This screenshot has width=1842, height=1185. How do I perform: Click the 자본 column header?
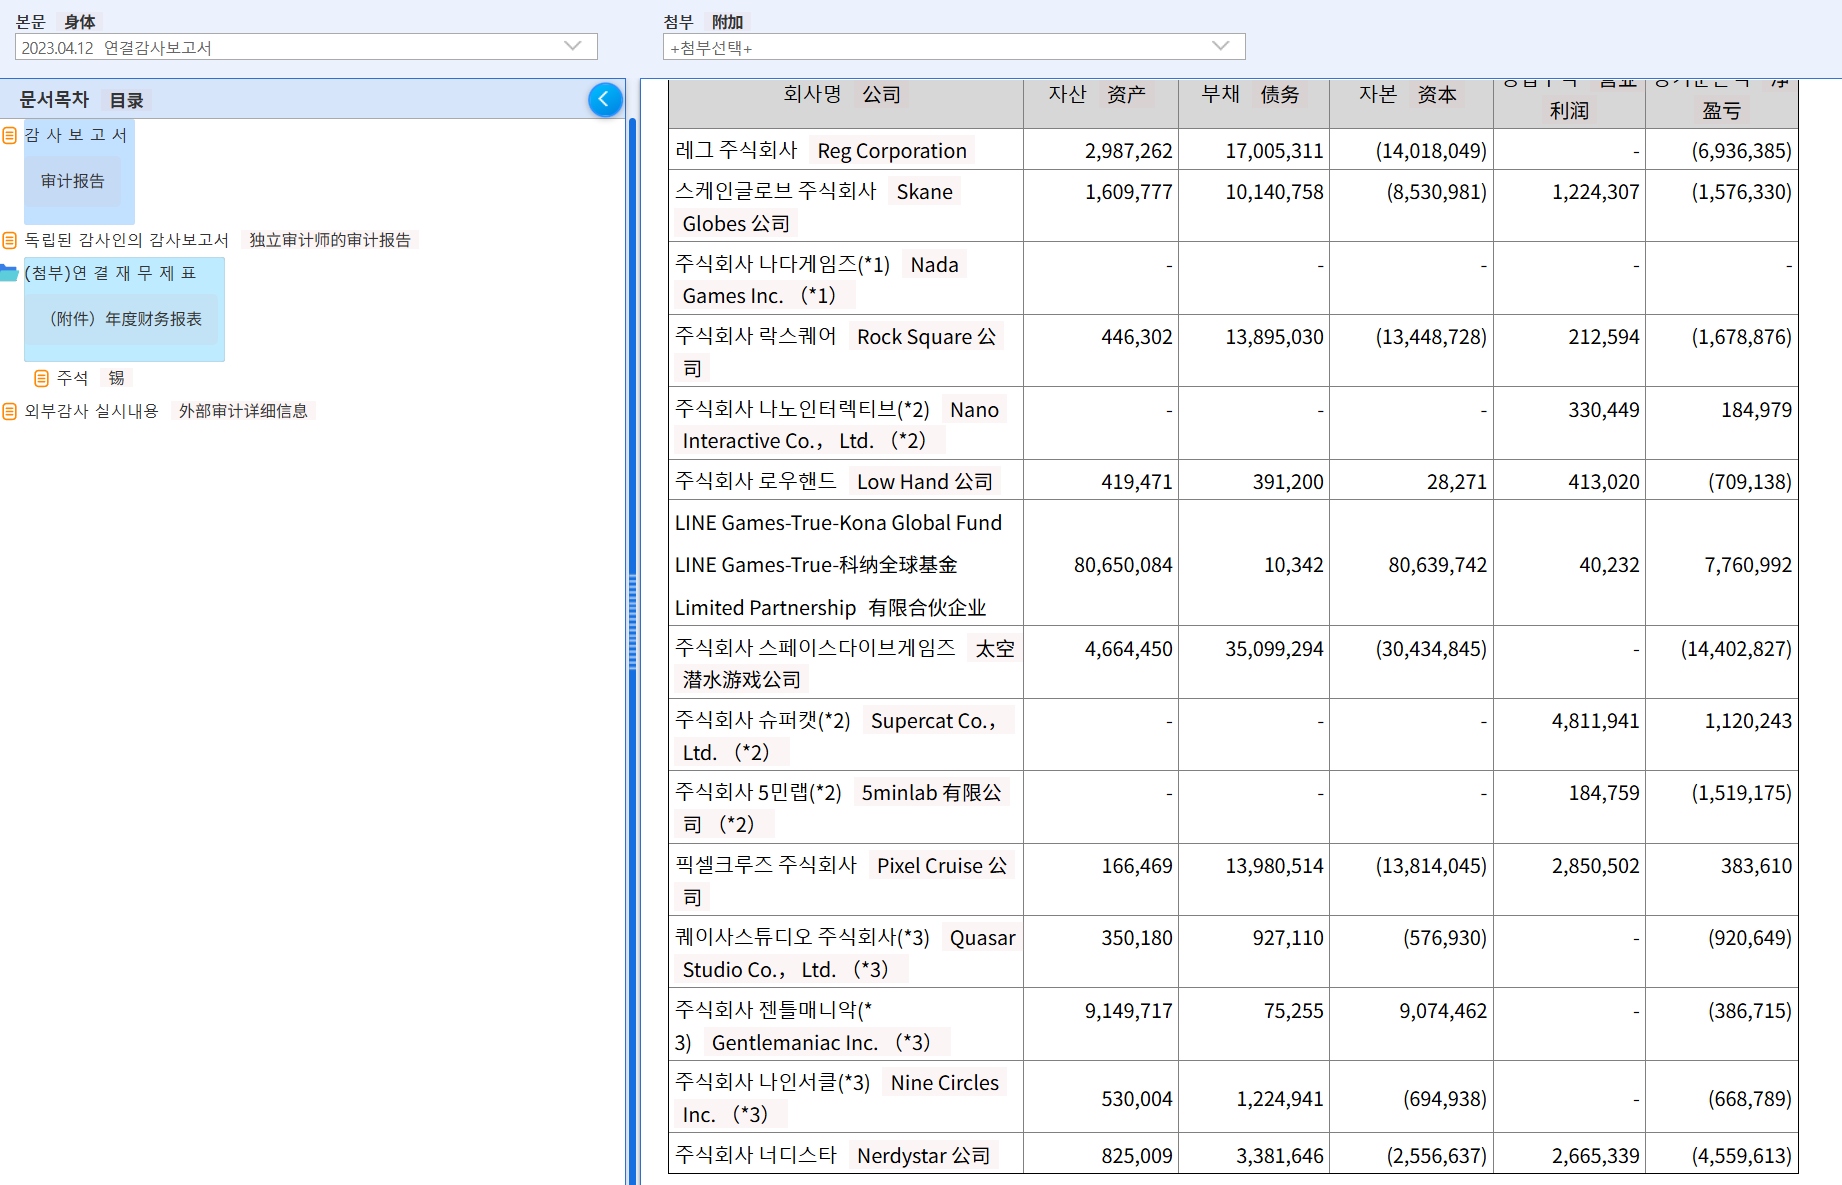pyautogui.click(x=1412, y=104)
